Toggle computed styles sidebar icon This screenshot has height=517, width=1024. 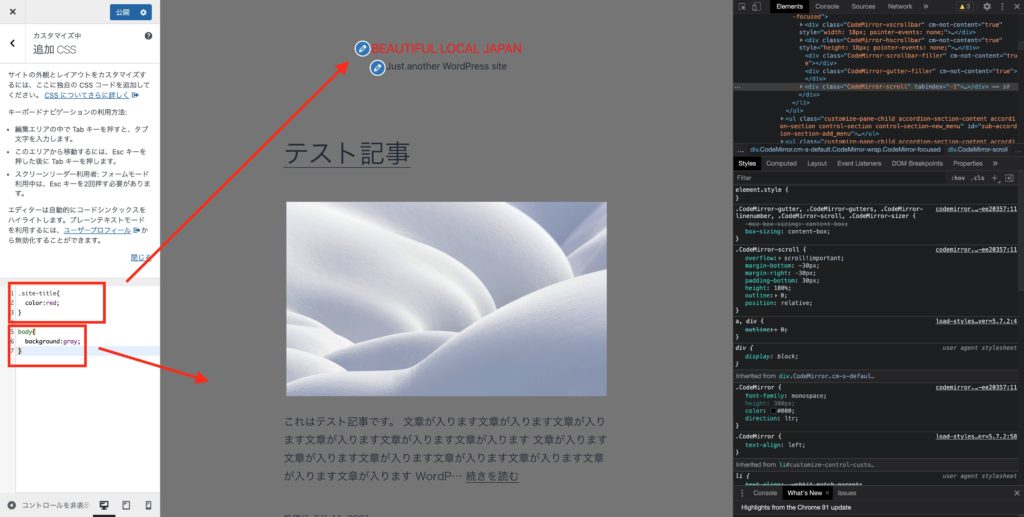1009,178
